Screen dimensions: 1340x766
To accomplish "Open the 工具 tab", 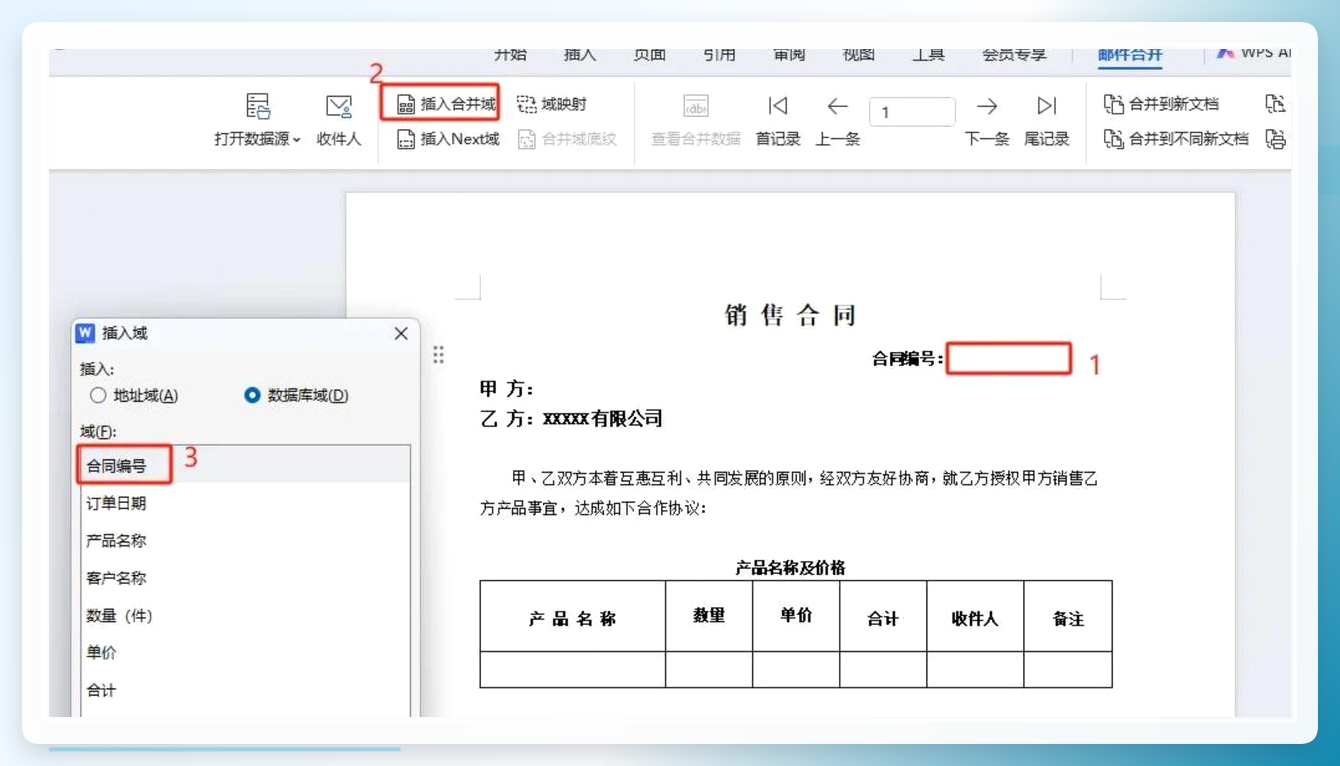I will pos(928,54).
